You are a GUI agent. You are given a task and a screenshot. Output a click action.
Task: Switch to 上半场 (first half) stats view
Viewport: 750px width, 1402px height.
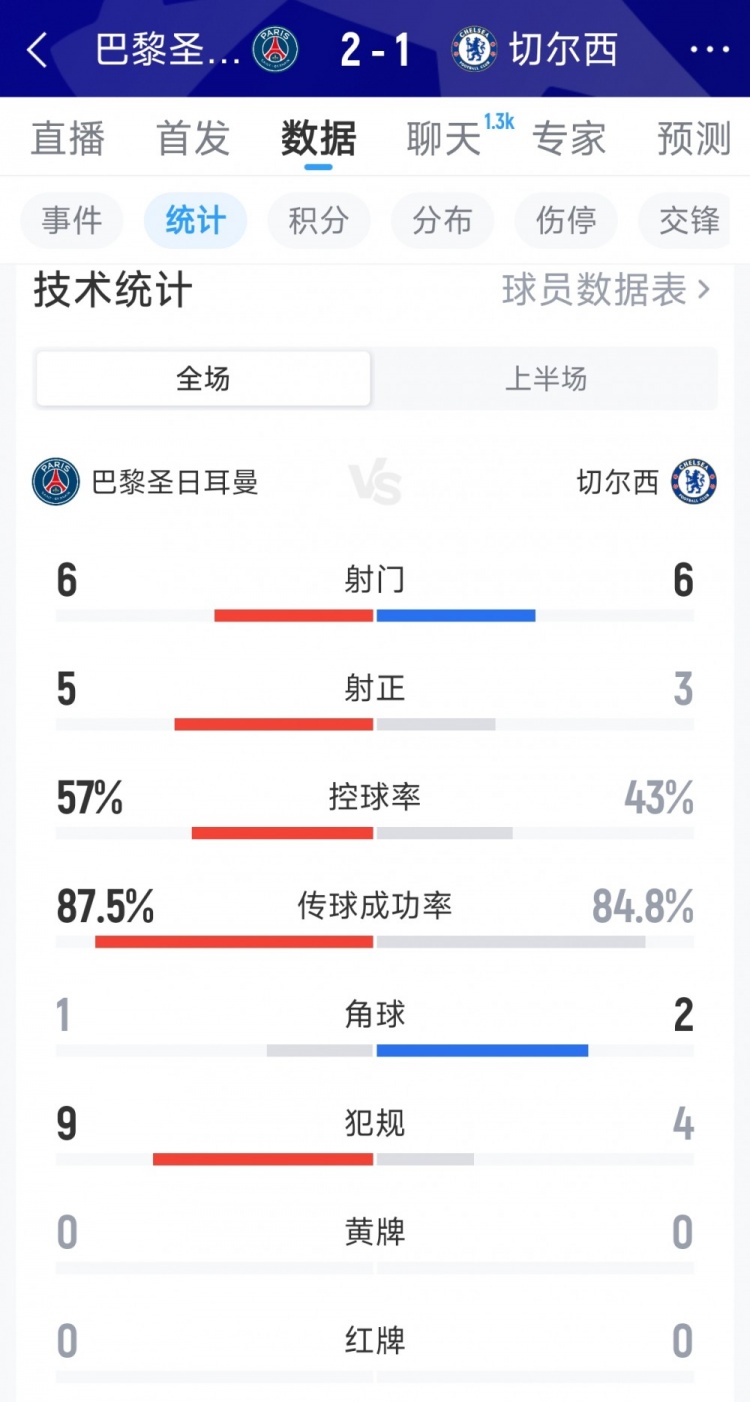pos(547,378)
